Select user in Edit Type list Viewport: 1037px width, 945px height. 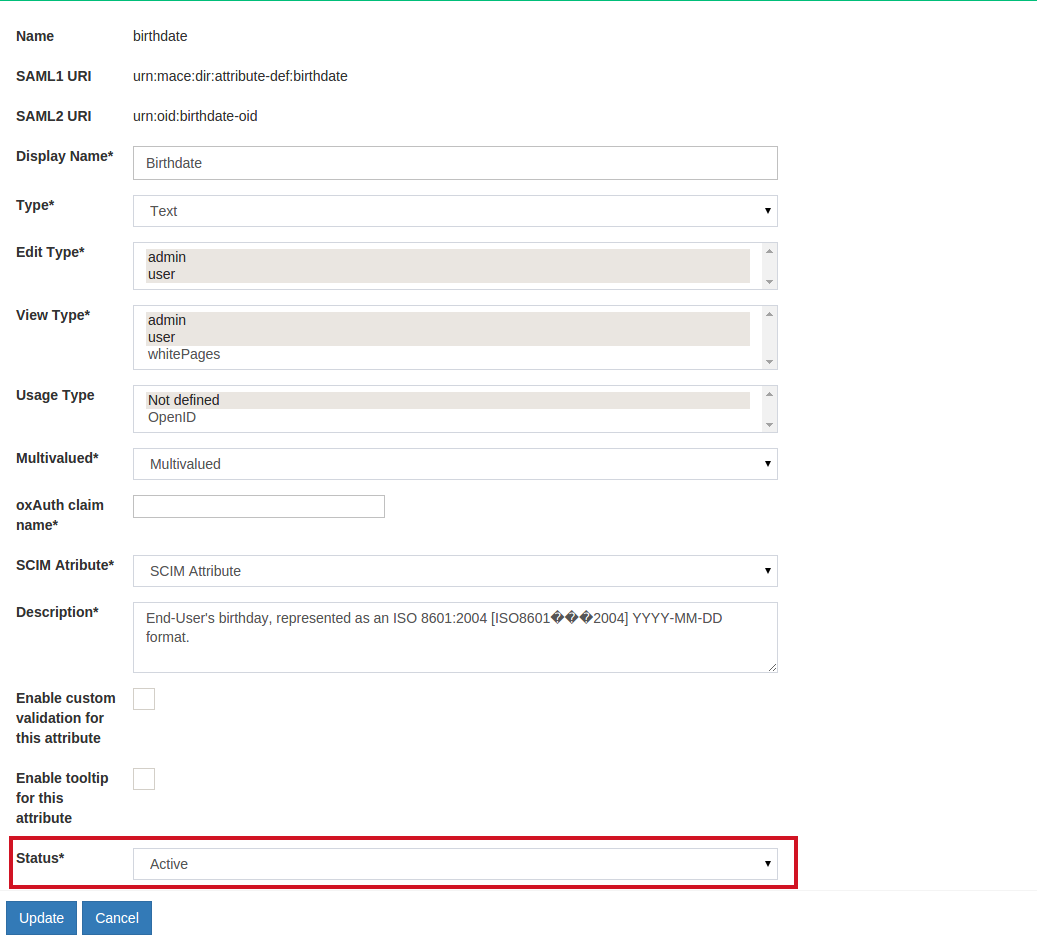point(162,274)
